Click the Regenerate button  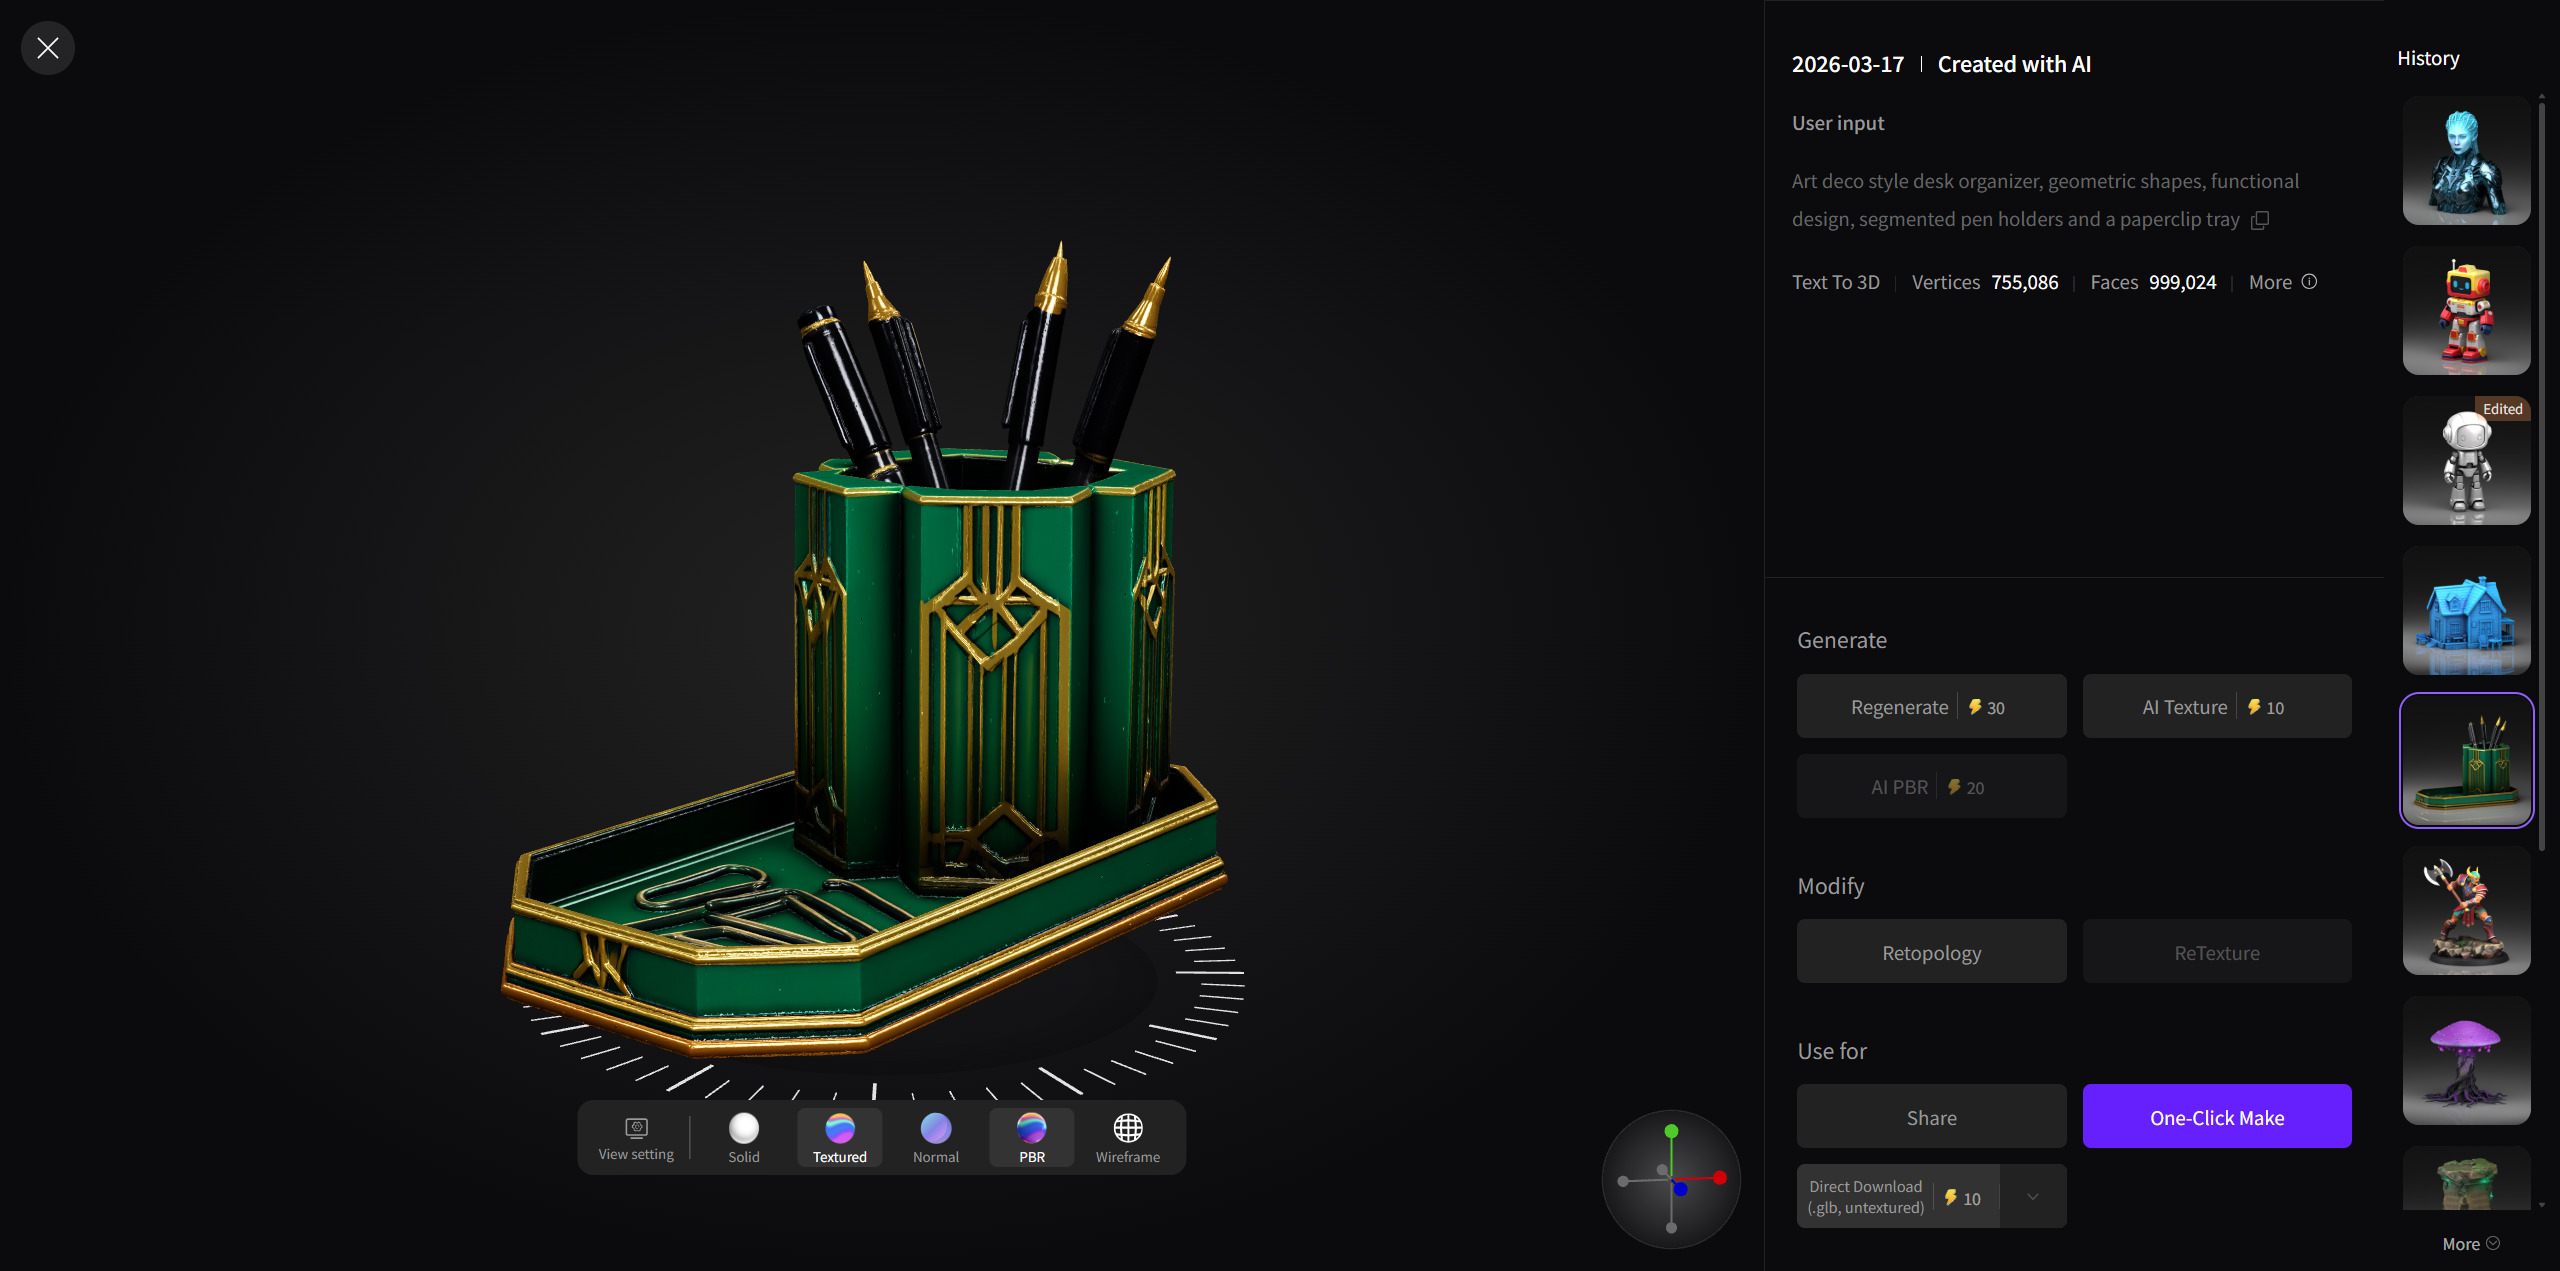coord(1930,706)
